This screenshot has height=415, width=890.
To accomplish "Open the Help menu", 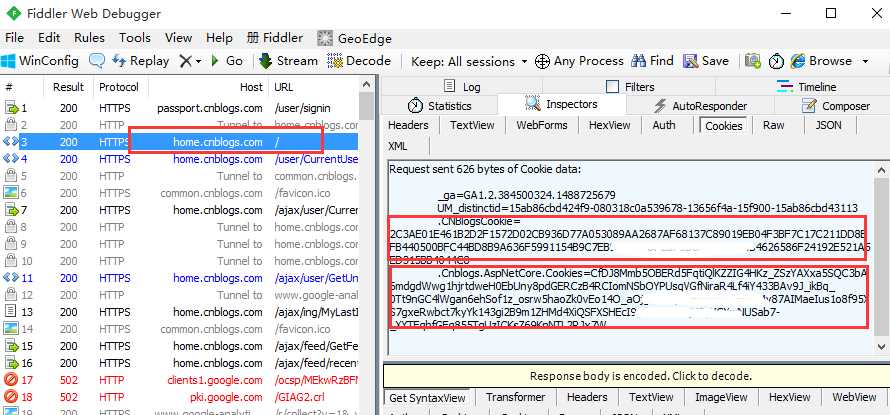I will click(x=219, y=38).
